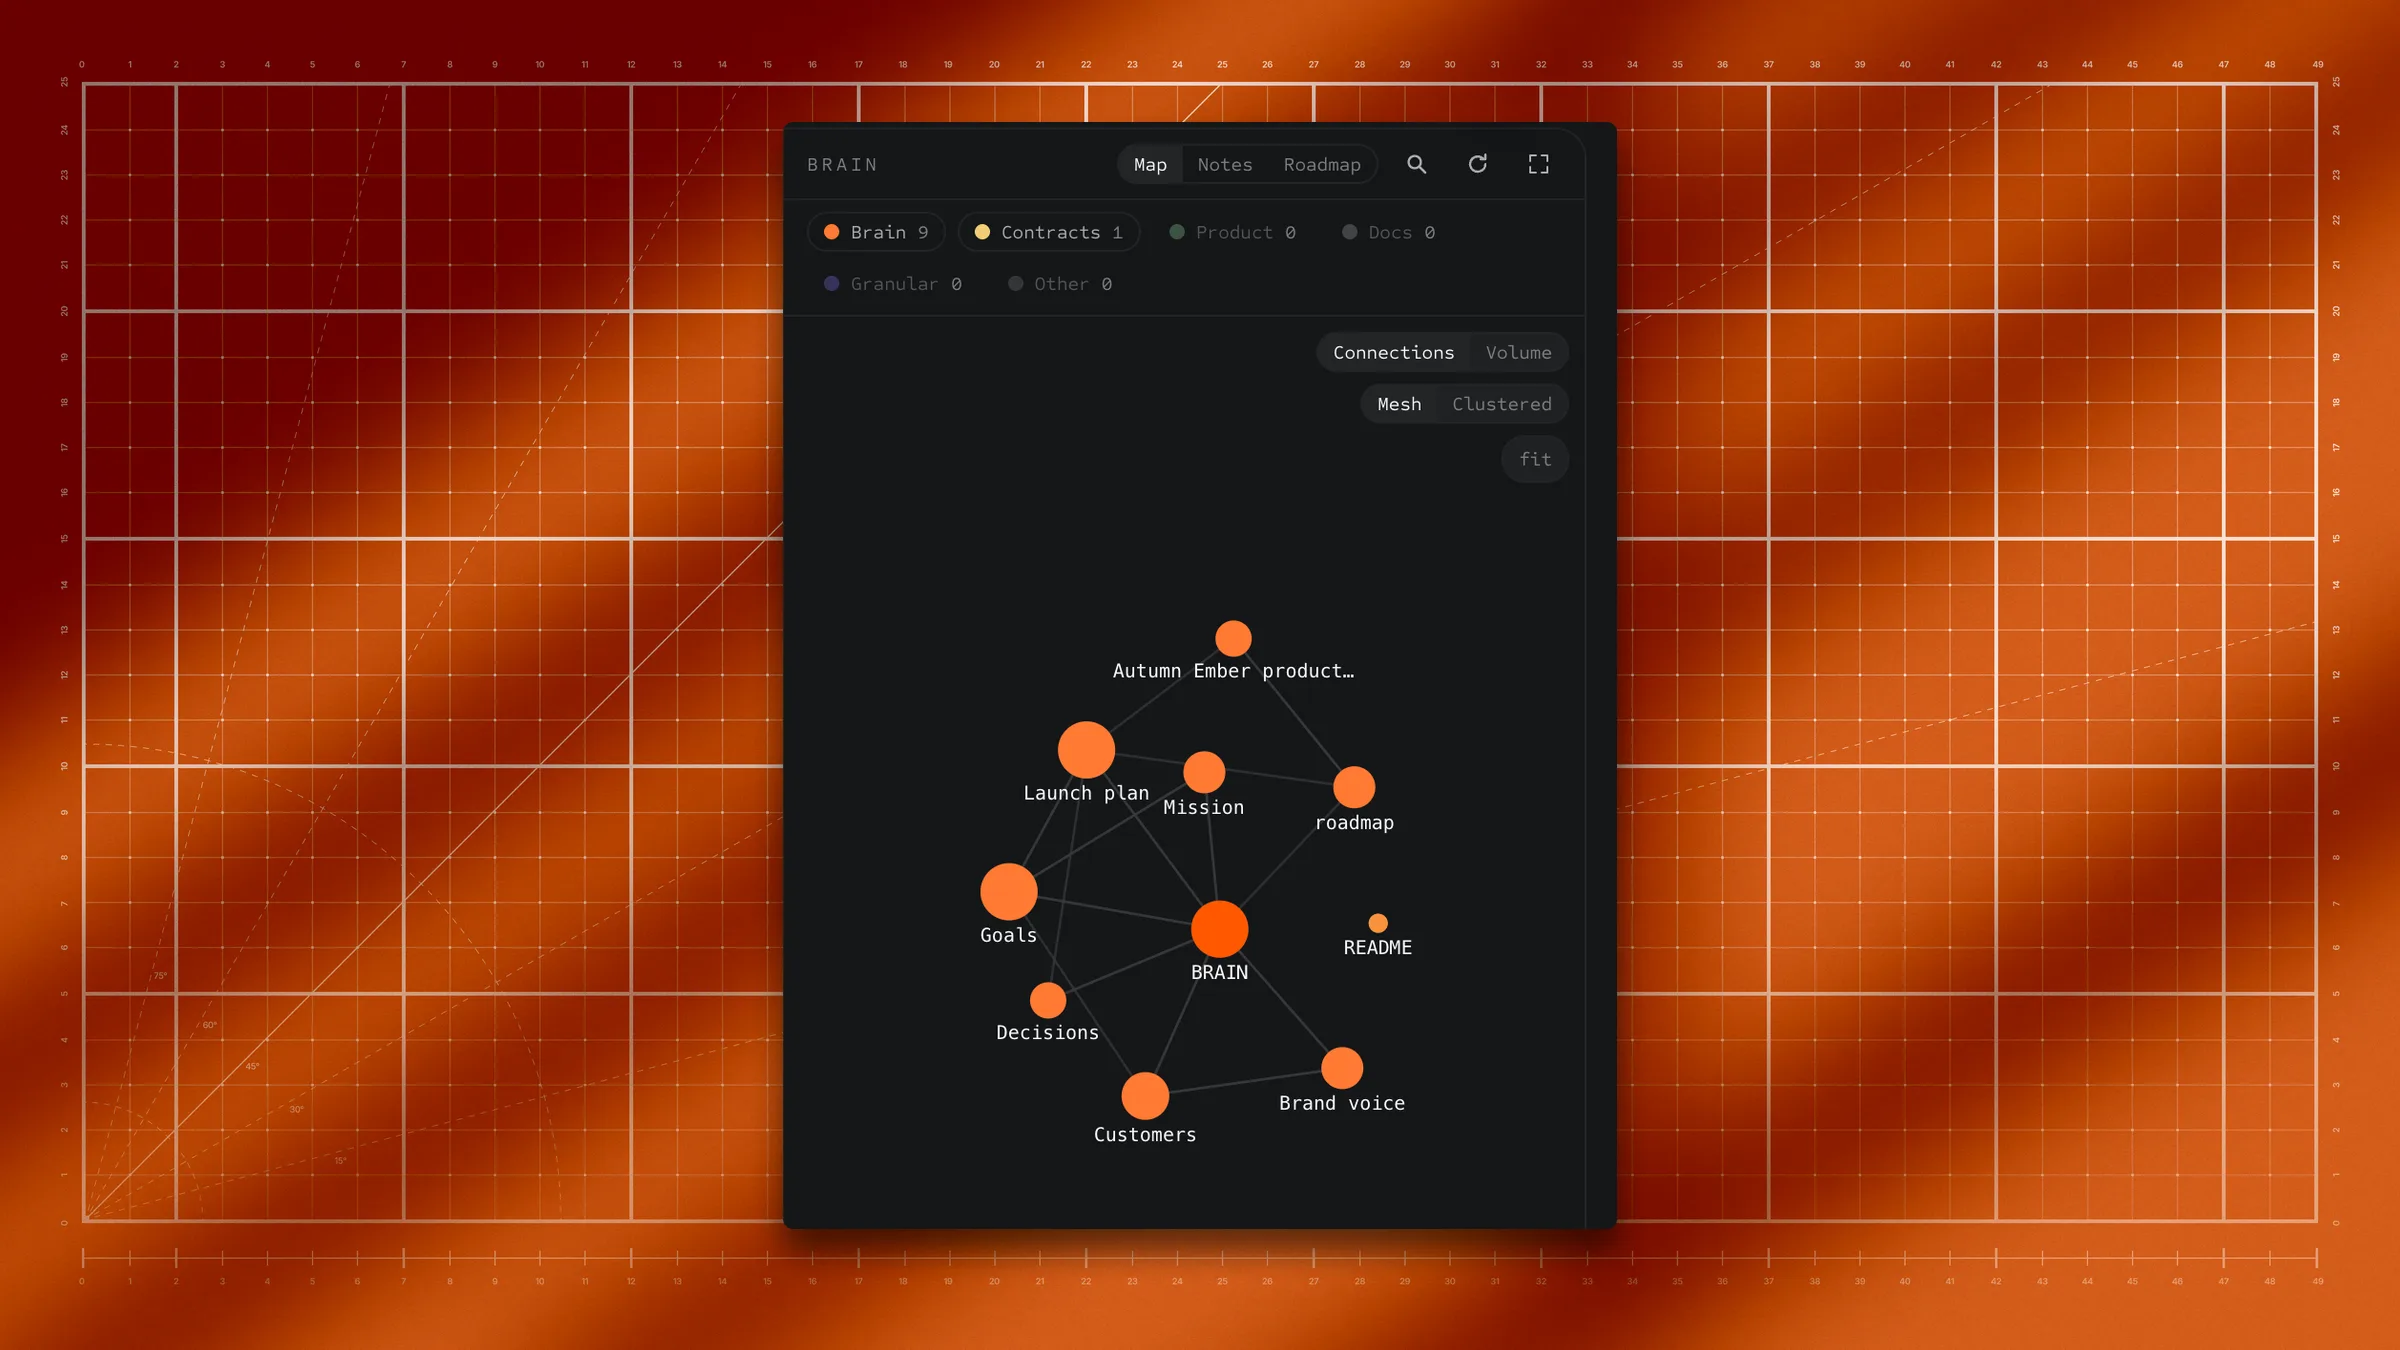Screen dimensions: 2400x1350
Task: Select the Autumn Ember product node
Action: click(x=1233, y=638)
